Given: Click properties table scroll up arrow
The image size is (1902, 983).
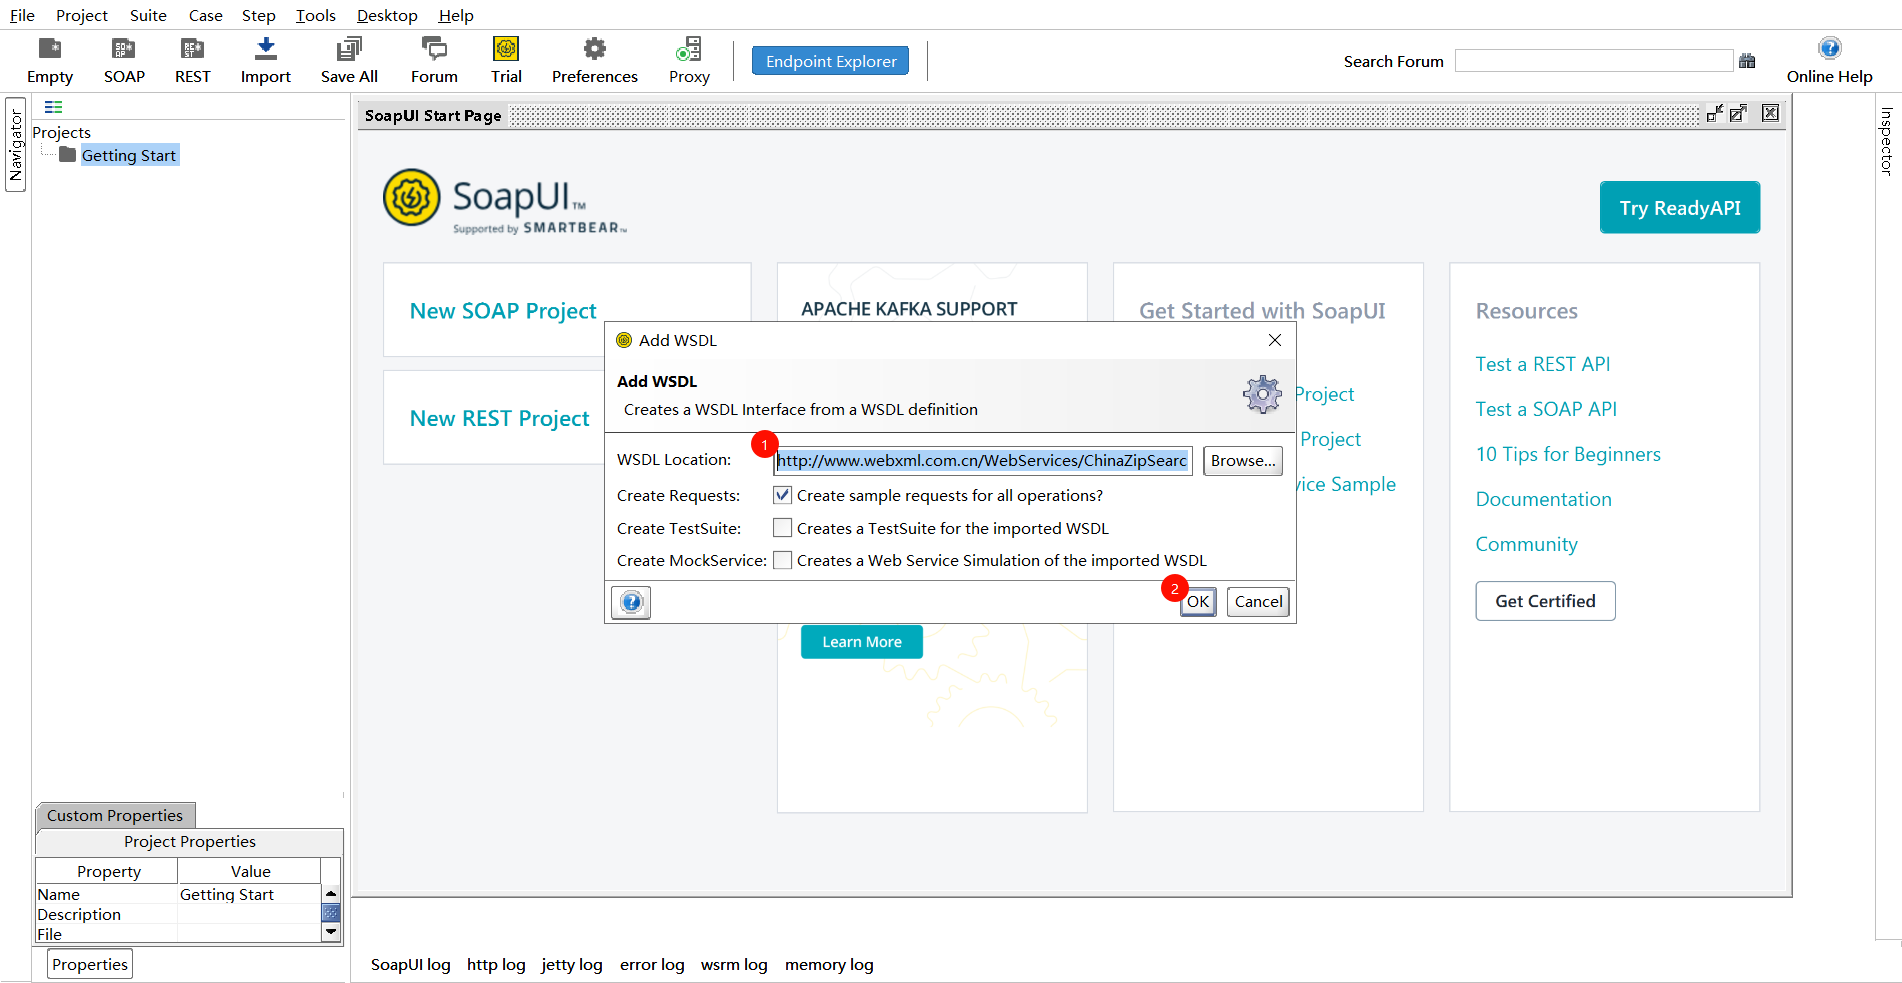Looking at the screenshot, I should pyautogui.click(x=331, y=893).
